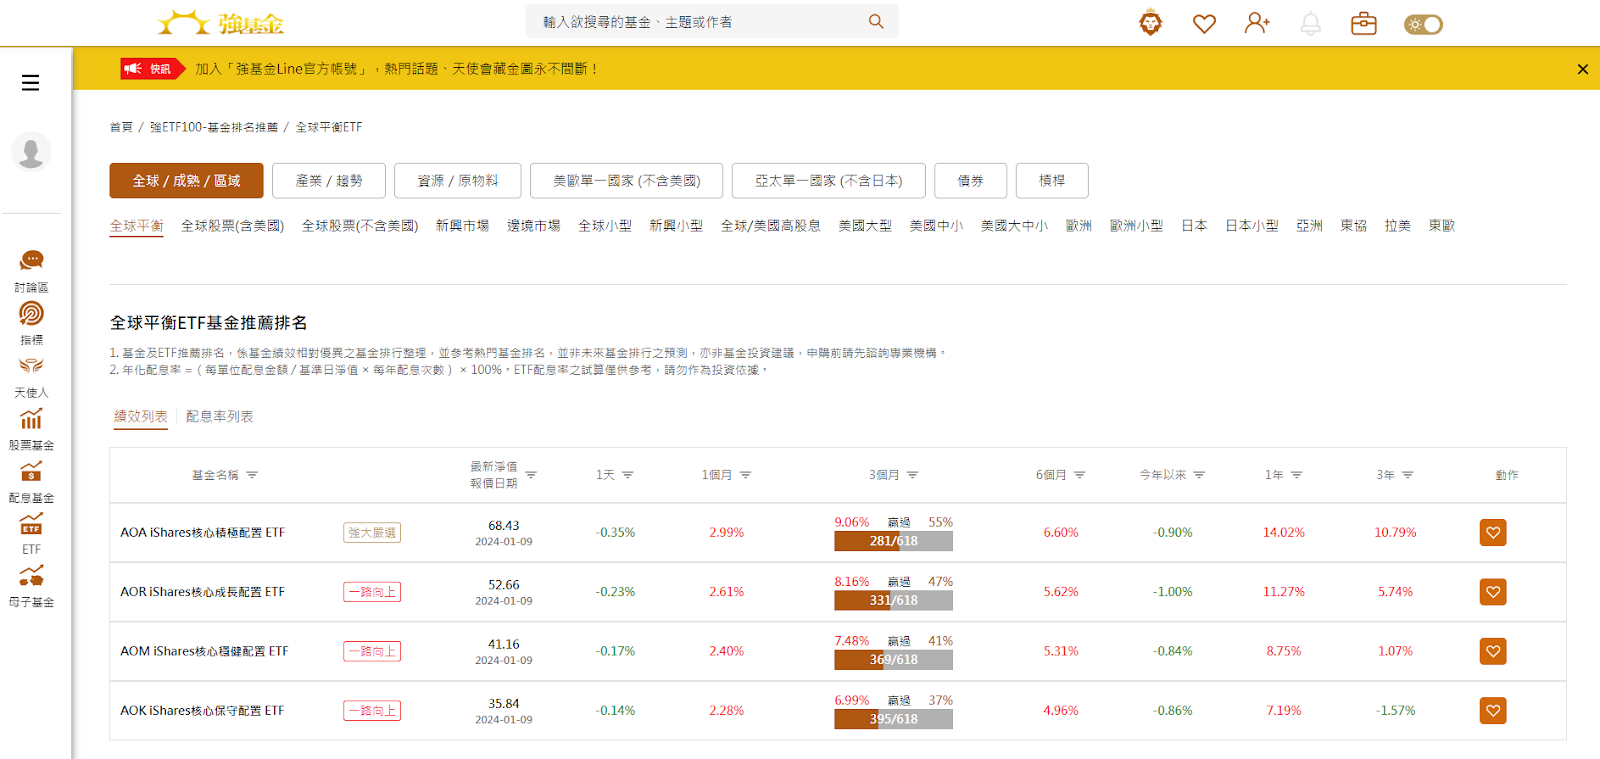Click the 強大嚴選 tag on AOA
Image resolution: width=1600 pixels, height=759 pixels.
click(372, 533)
